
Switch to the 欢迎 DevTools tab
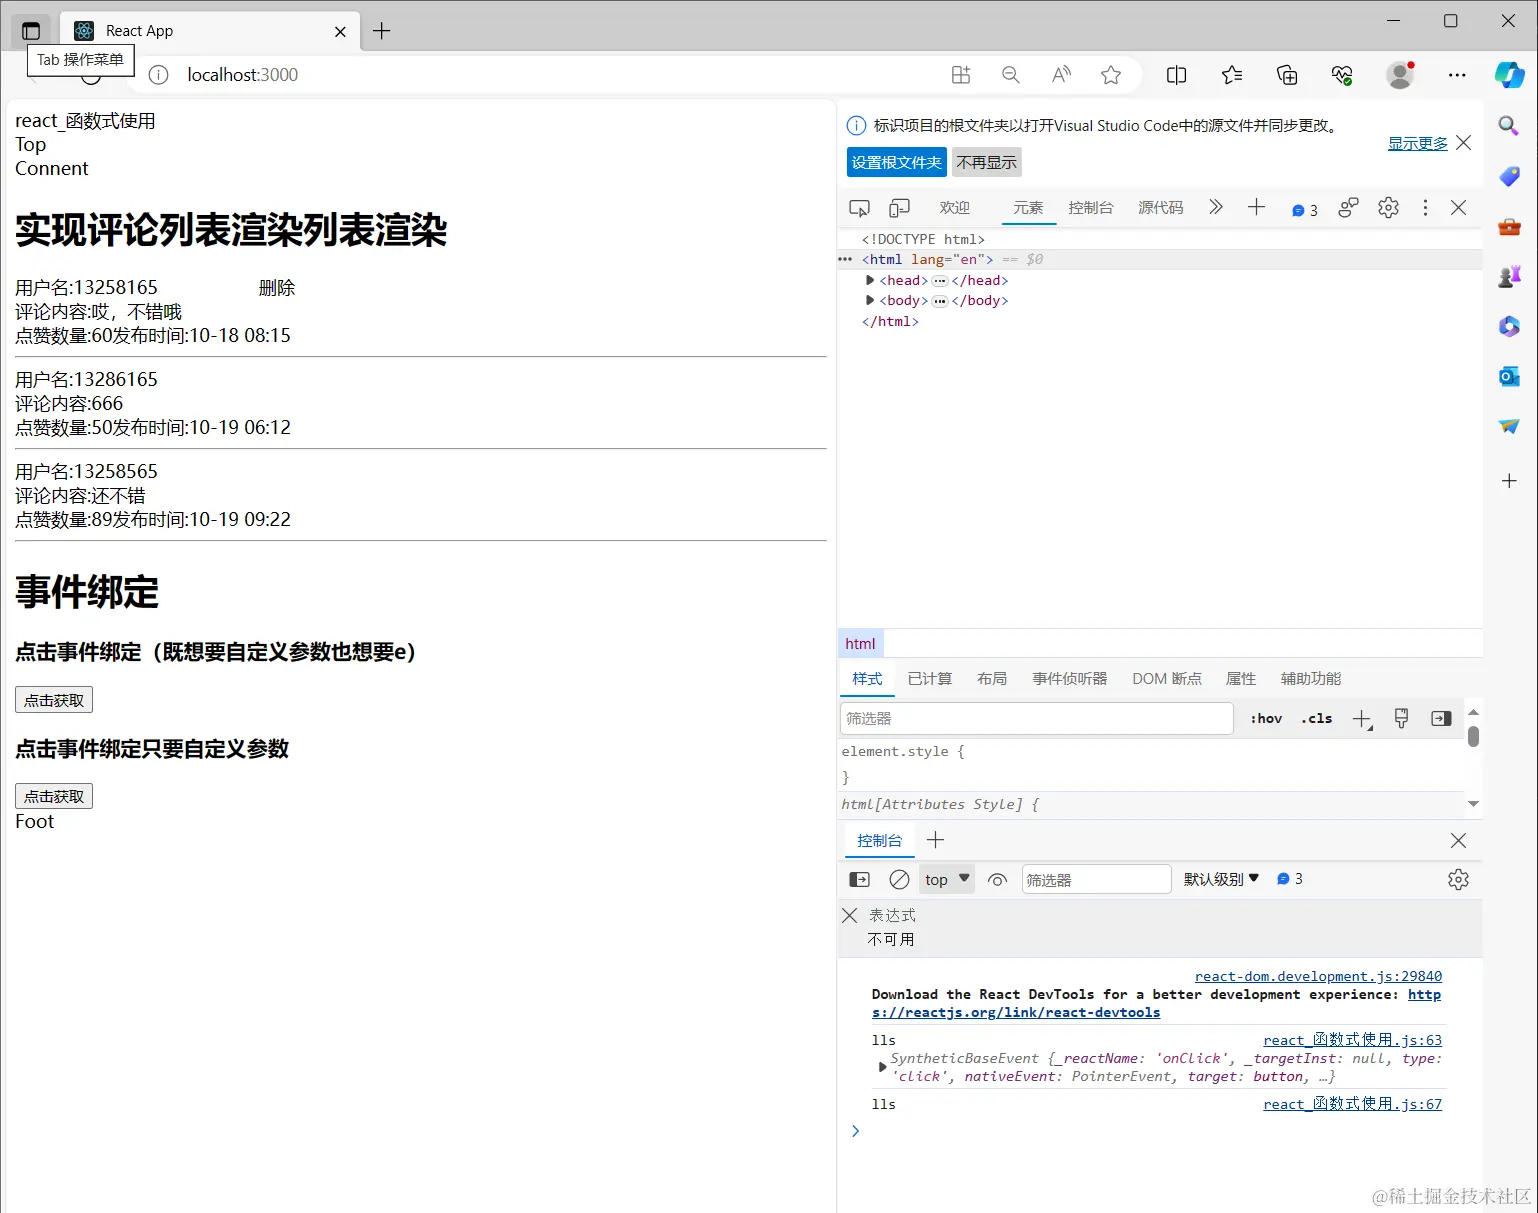click(x=955, y=208)
